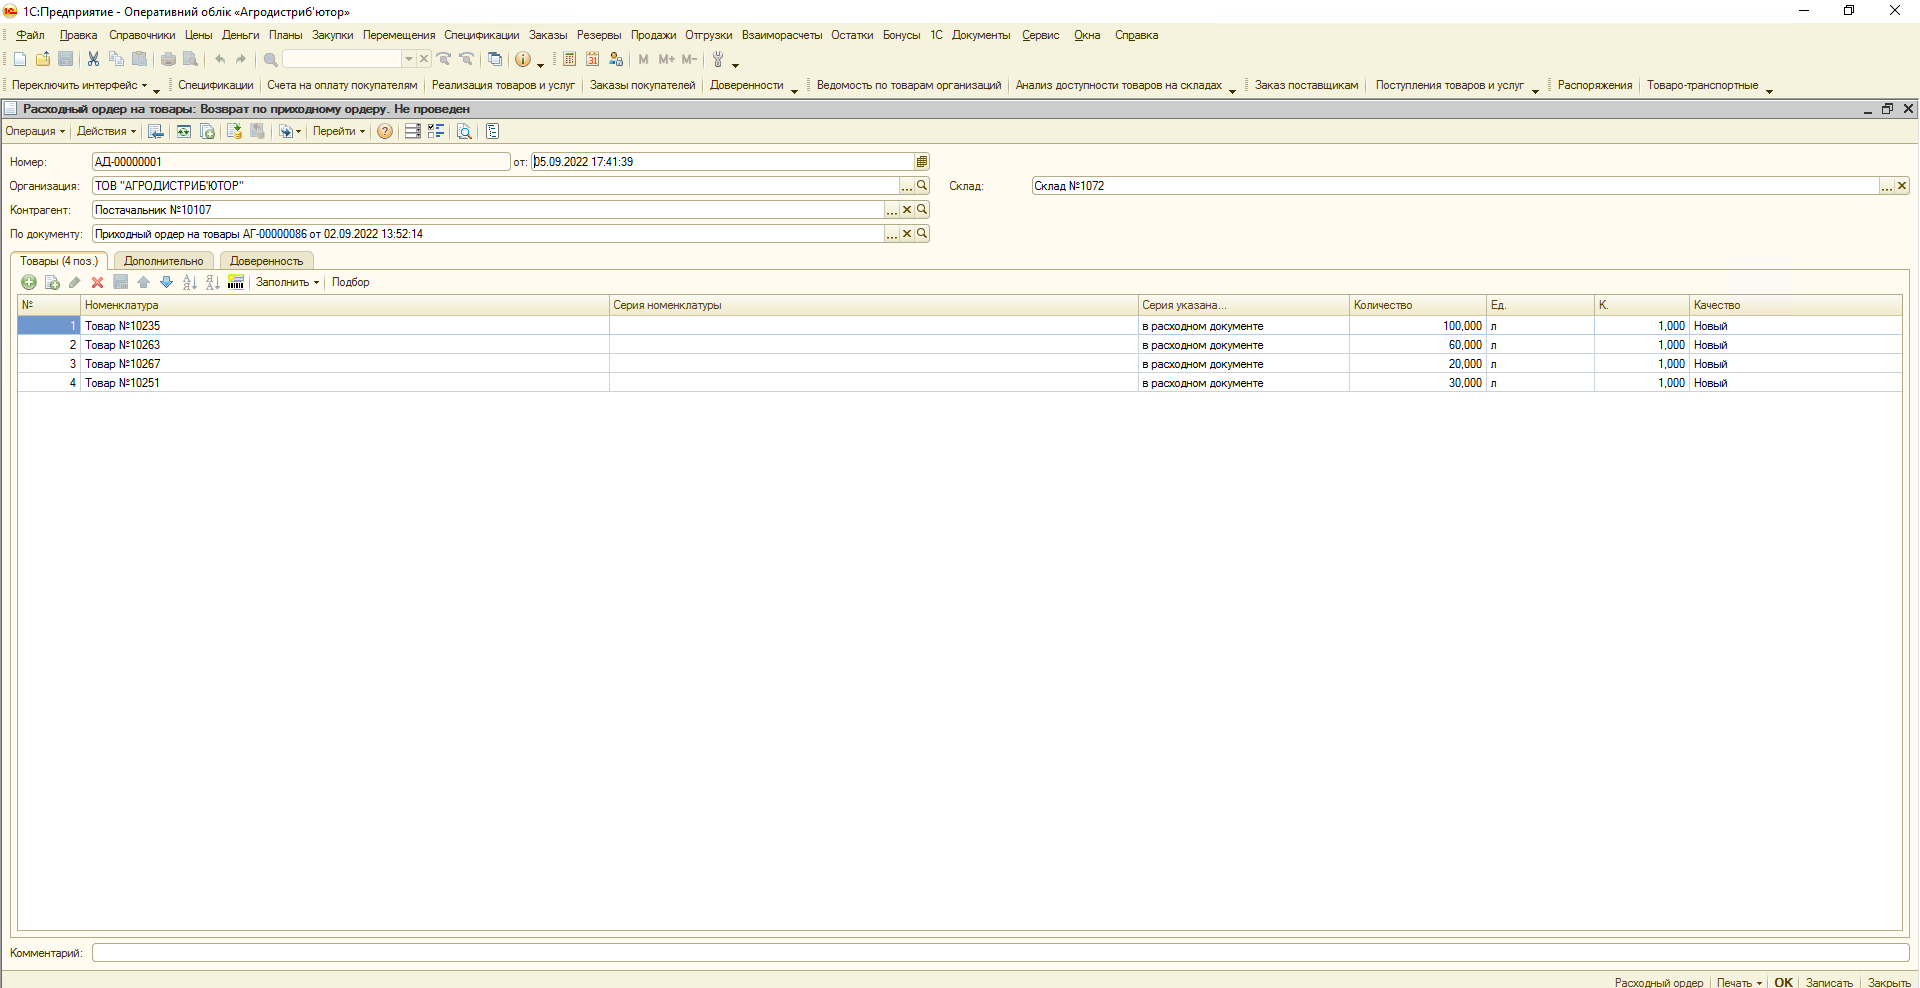Open the Действия dropdown menu
The width and height of the screenshot is (1920, 988).
(x=106, y=132)
